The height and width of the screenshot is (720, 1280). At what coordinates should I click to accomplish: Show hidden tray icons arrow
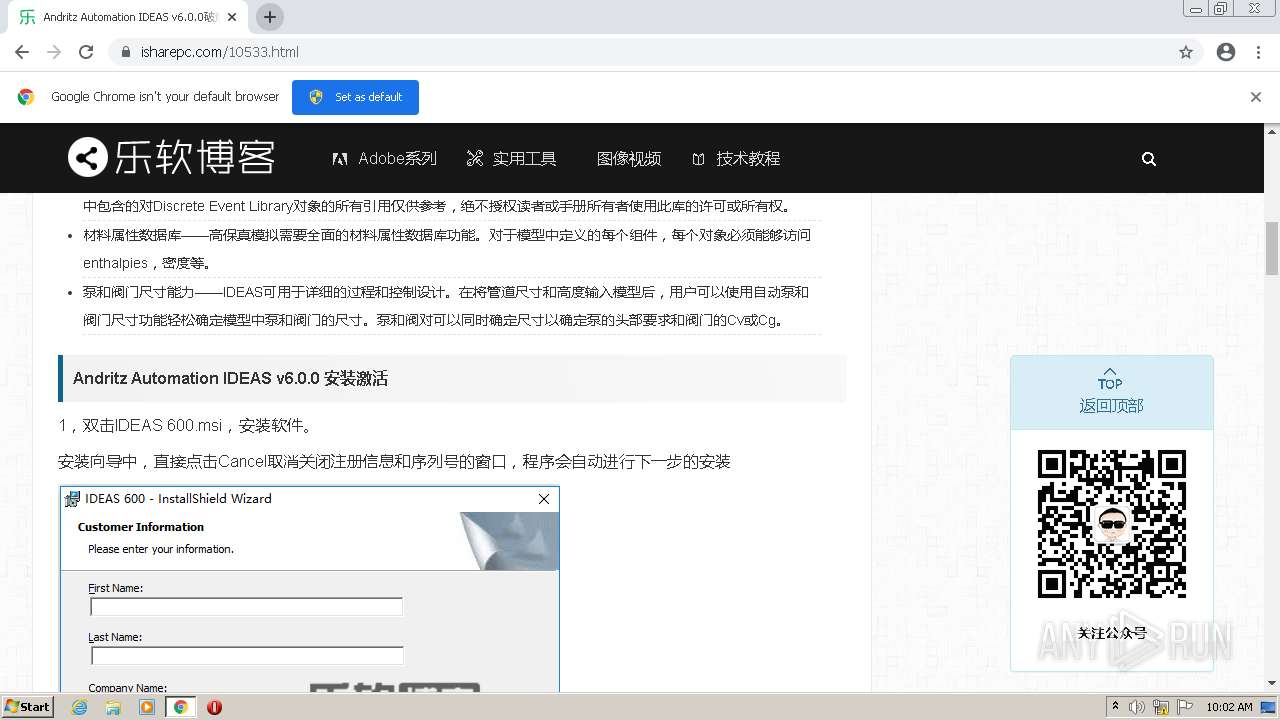[x=1116, y=706]
